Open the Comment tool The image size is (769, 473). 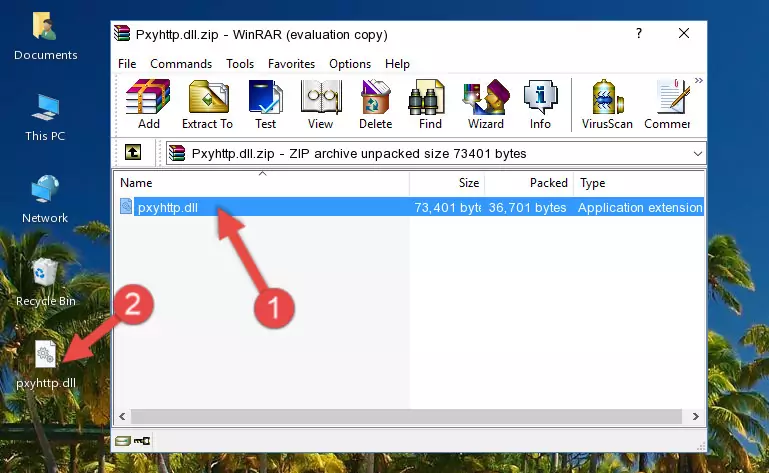point(667,105)
